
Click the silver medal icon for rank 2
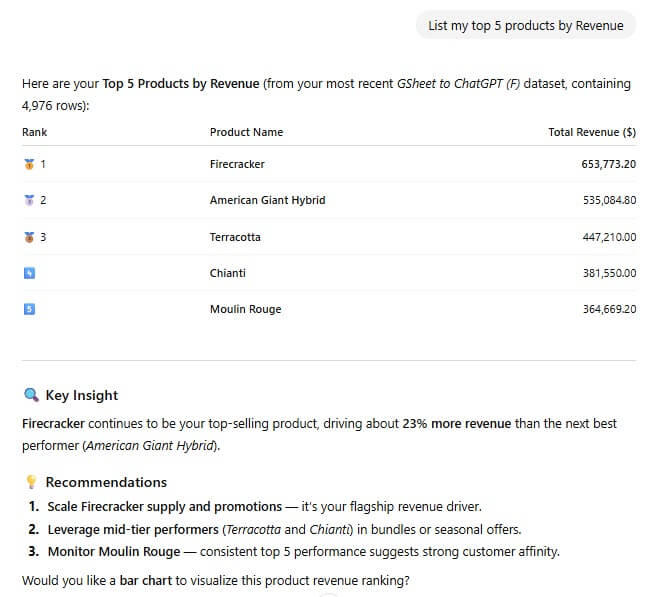[28, 200]
